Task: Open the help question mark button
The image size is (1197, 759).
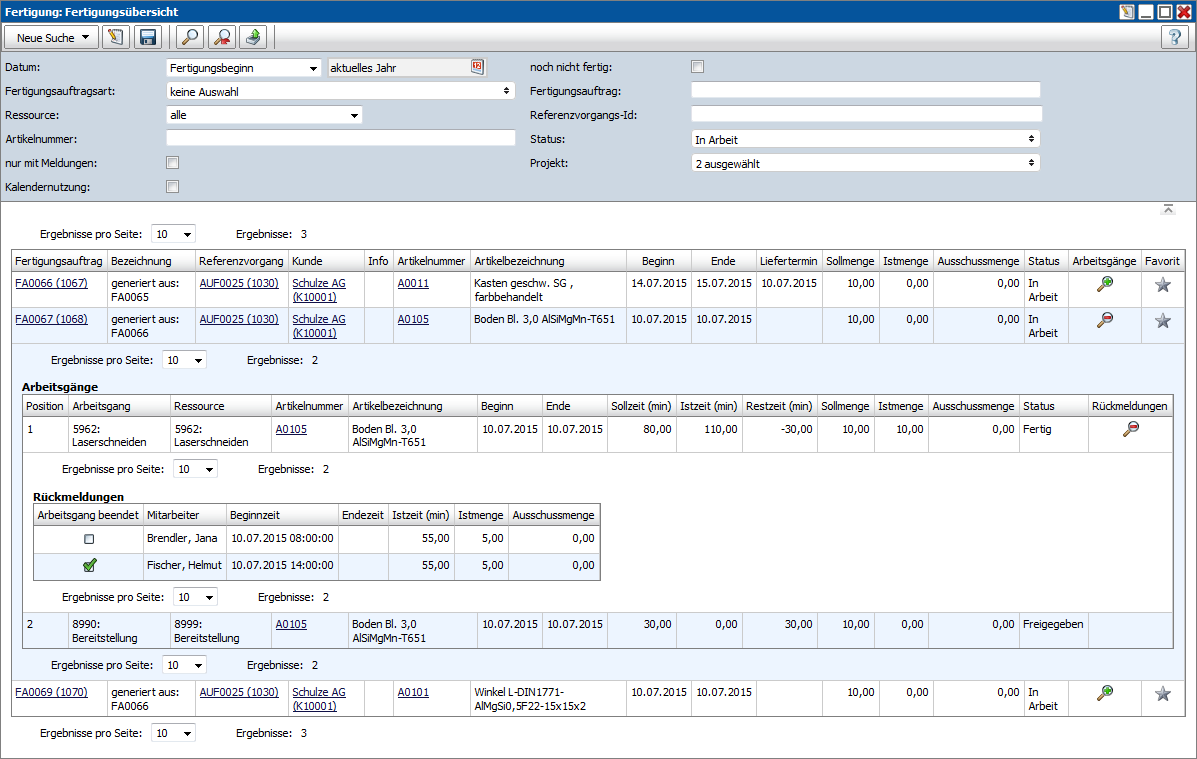Action: point(1174,38)
